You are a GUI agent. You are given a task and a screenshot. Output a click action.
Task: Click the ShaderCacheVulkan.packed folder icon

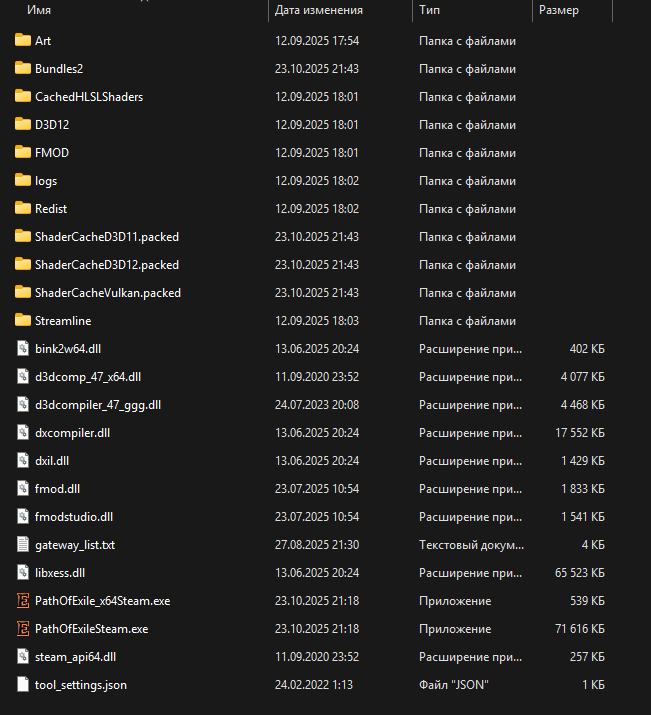tap(23, 292)
